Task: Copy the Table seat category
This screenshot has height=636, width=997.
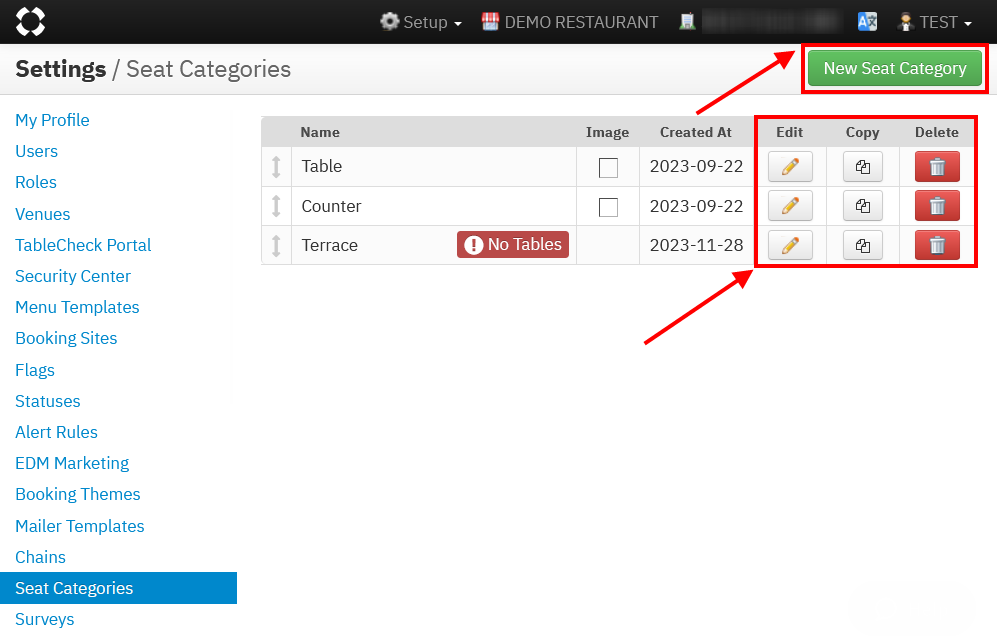Action: [862, 167]
